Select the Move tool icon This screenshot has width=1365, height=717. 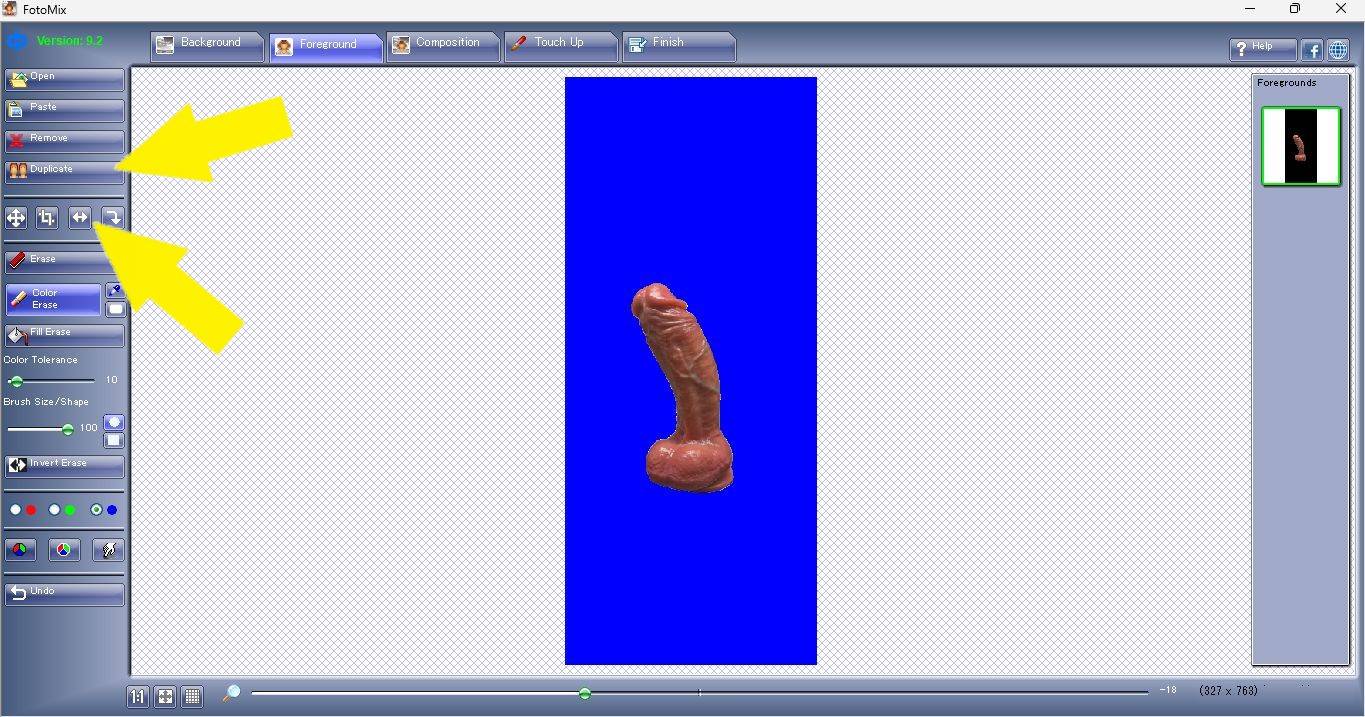coord(16,217)
